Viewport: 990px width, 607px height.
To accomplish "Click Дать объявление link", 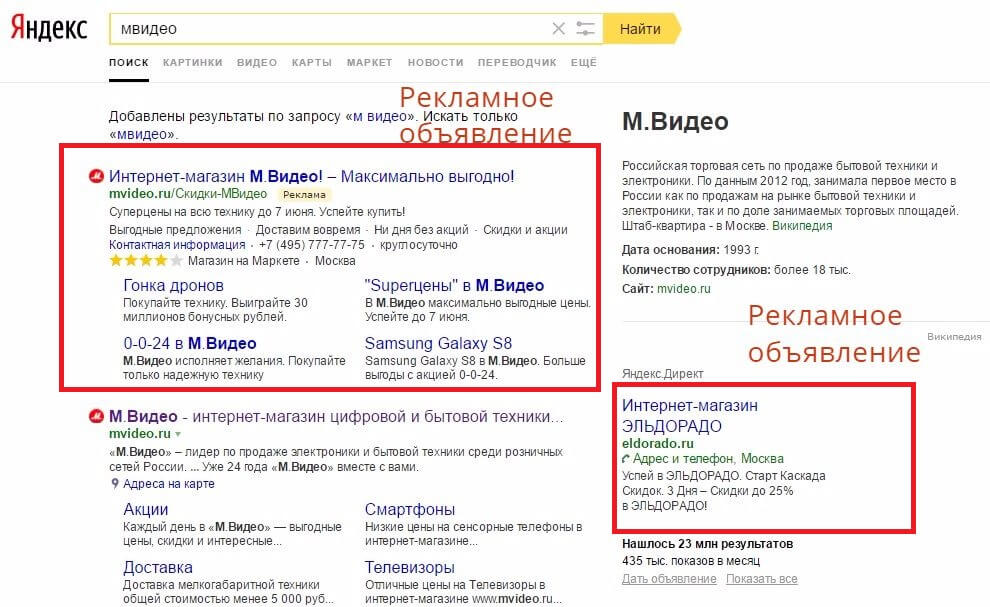I will tap(669, 579).
